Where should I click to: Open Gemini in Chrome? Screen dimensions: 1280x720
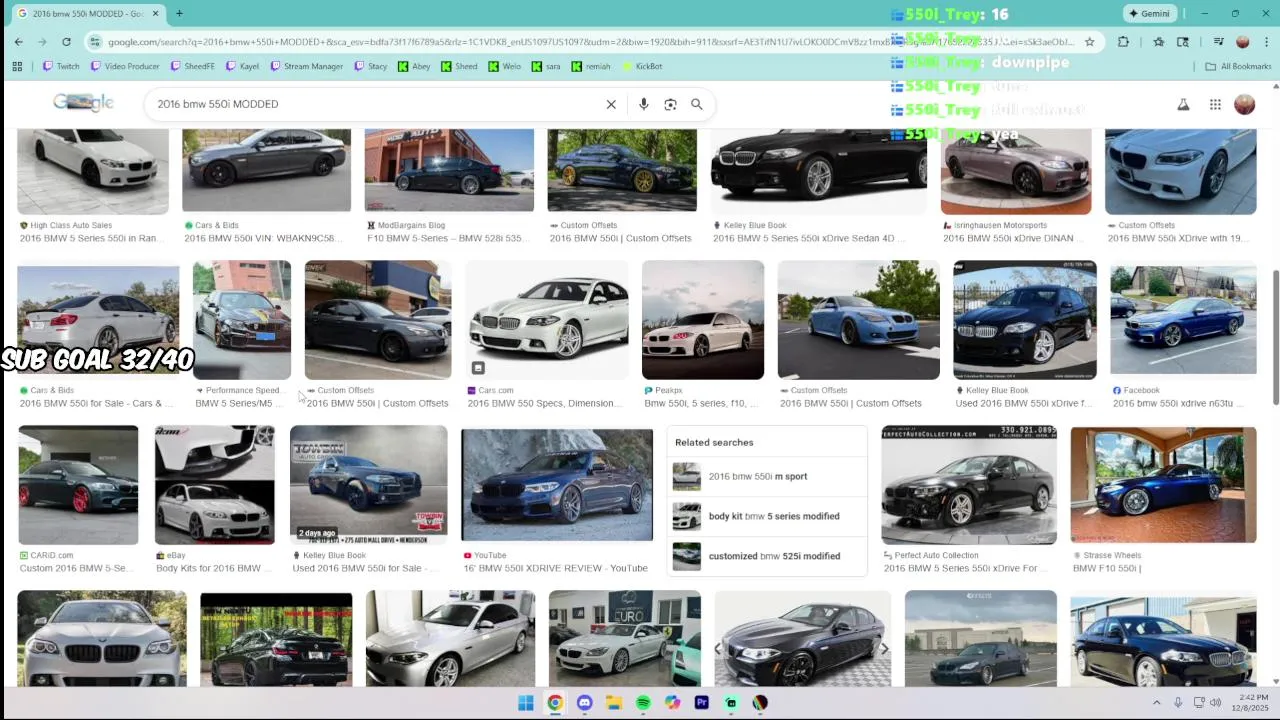point(1149,13)
